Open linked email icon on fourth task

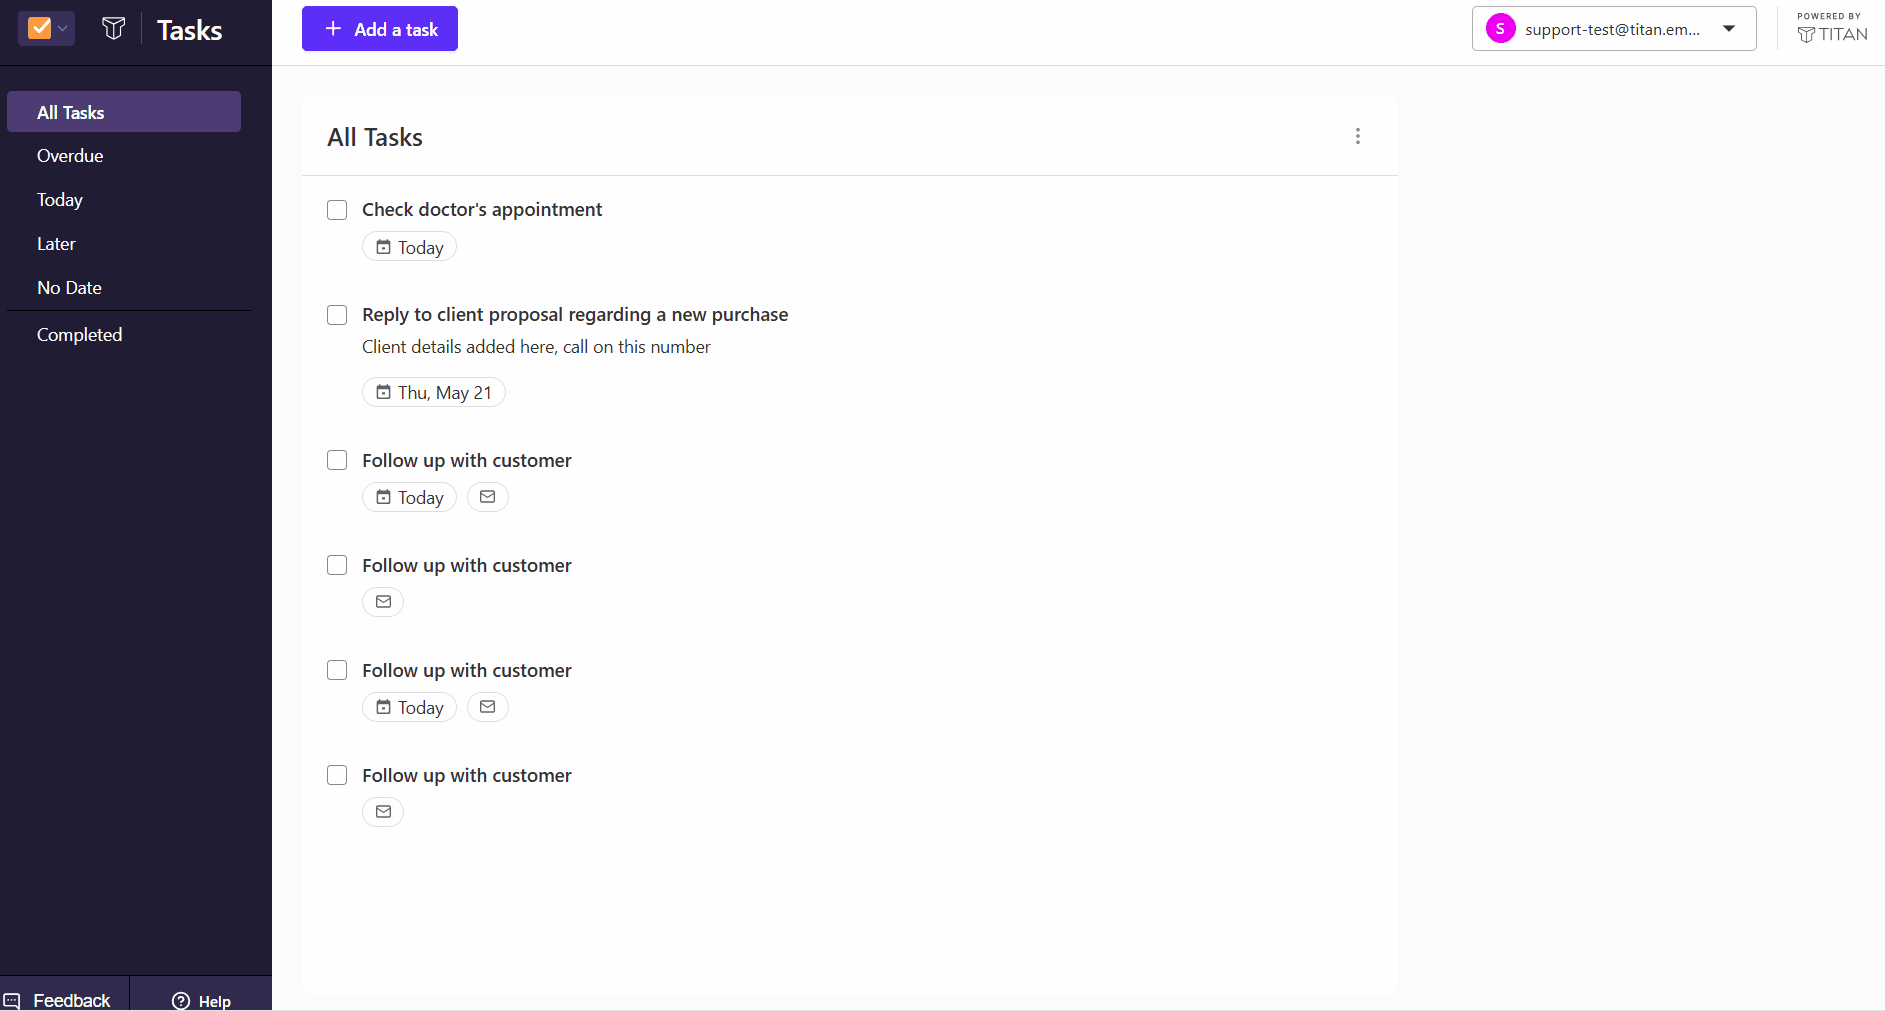pos(383,602)
